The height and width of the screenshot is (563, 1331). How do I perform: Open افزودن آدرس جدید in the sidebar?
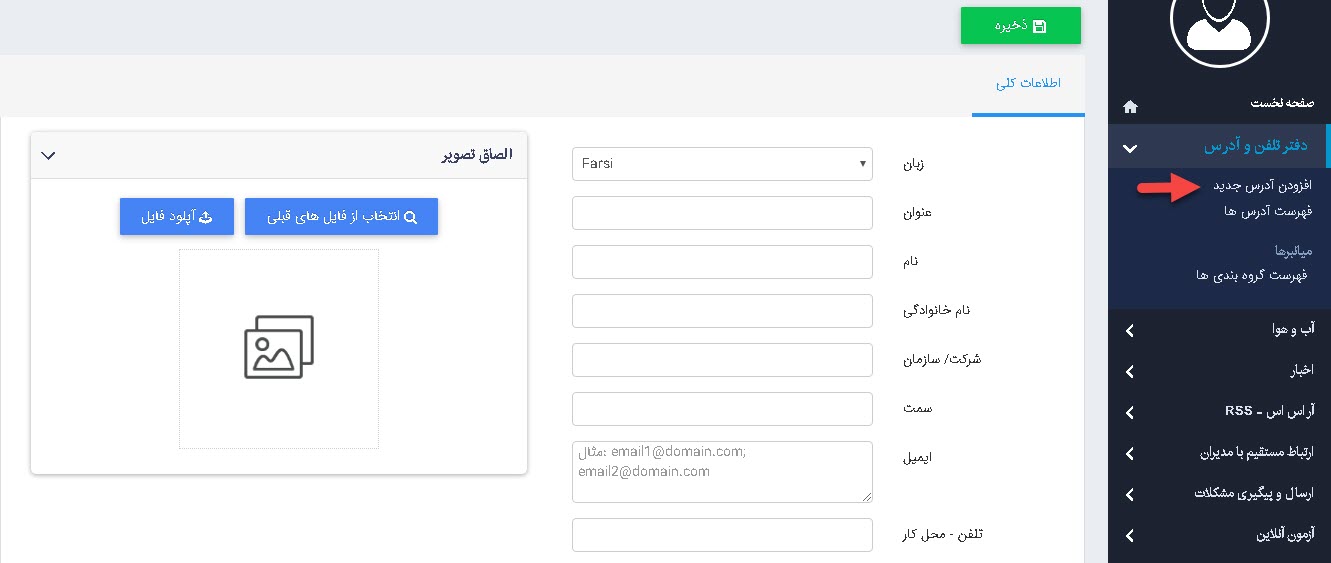[1262, 186]
